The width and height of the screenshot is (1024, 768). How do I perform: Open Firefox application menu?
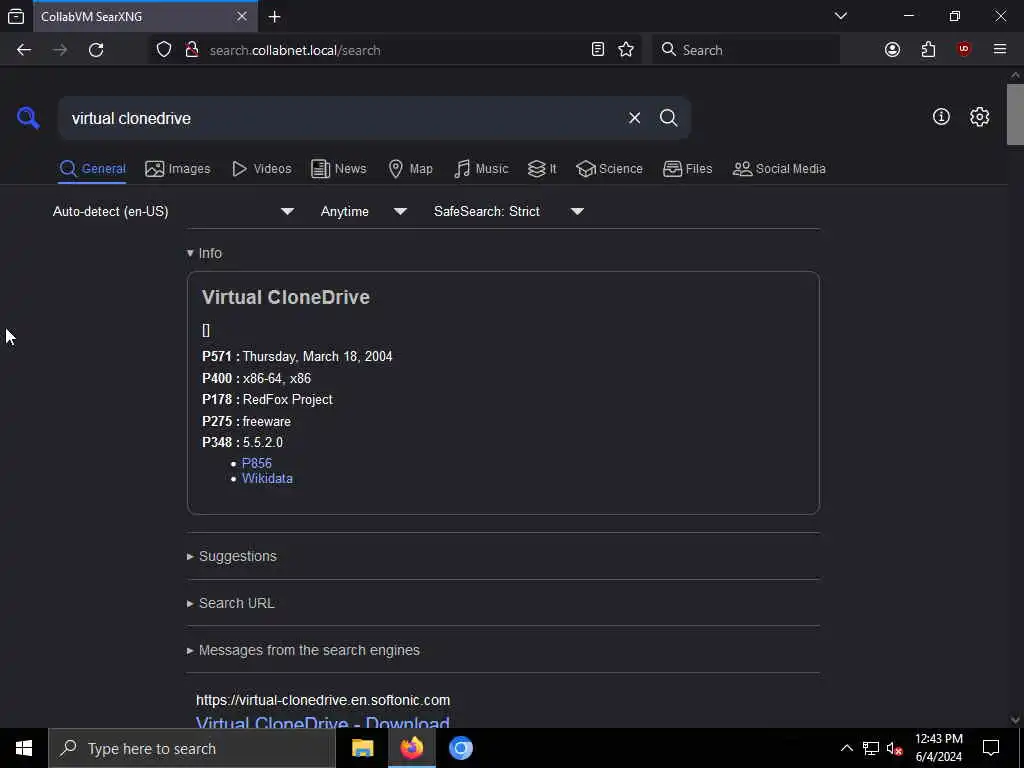tap(999, 50)
